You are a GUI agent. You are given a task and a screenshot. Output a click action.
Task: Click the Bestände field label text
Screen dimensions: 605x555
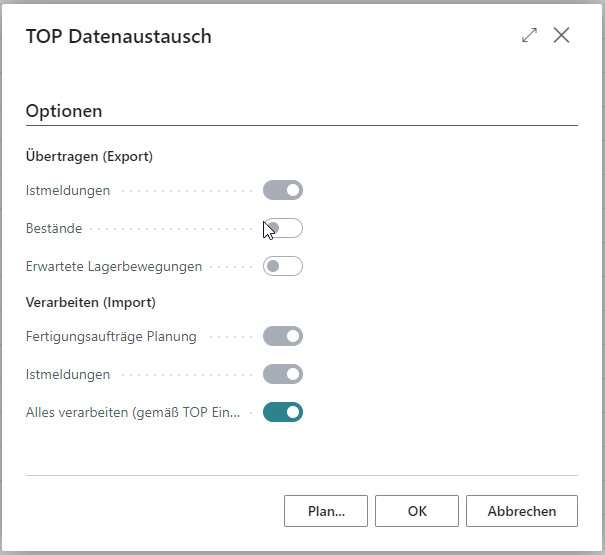click(54, 229)
